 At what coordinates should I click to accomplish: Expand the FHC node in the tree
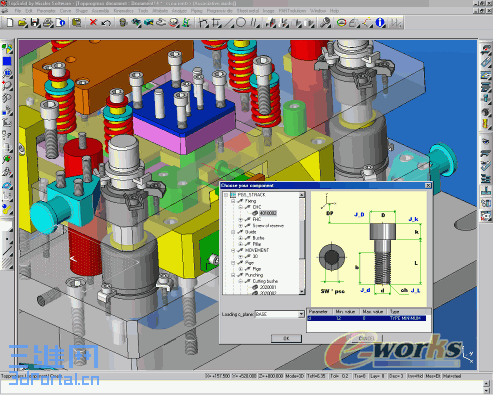click(240, 220)
